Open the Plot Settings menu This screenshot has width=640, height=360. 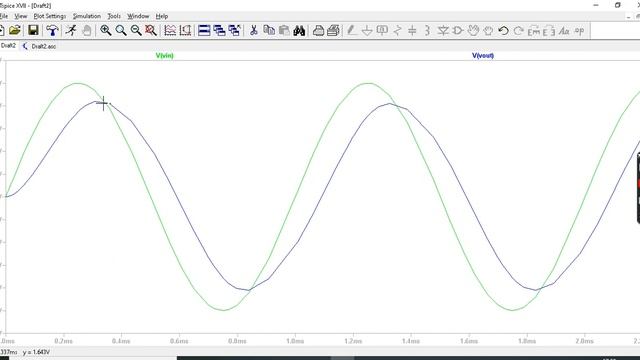click(50, 16)
